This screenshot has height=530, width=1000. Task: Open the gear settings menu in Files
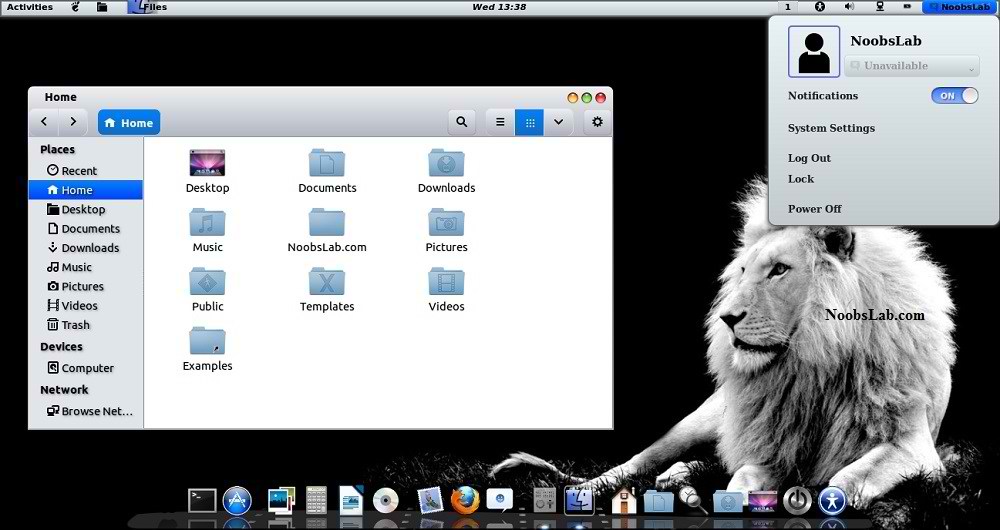pos(598,122)
